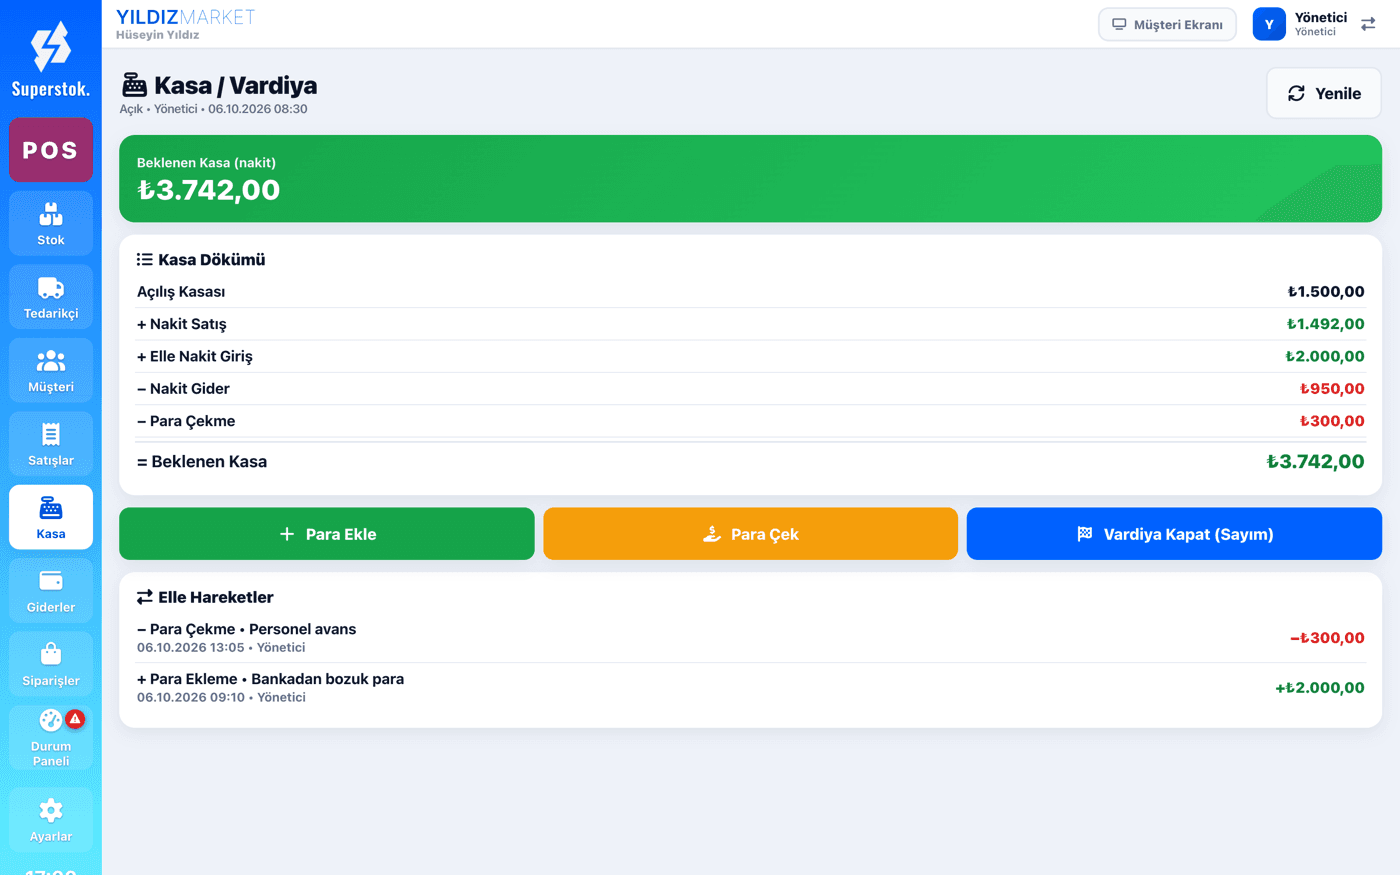The width and height of the screenshot is (1400, 875).
Task: Click the +₺2.000,00 movement amount
Action: point(1319,688)
